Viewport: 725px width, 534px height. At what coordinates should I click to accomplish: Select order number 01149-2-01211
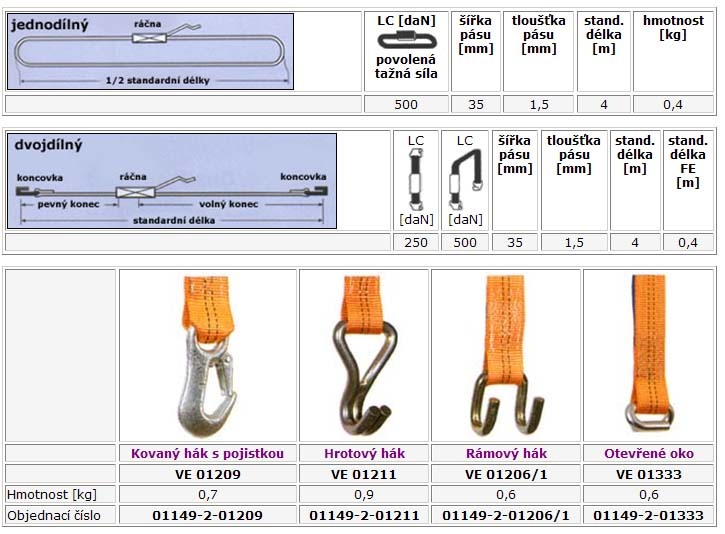pos(364,515)
